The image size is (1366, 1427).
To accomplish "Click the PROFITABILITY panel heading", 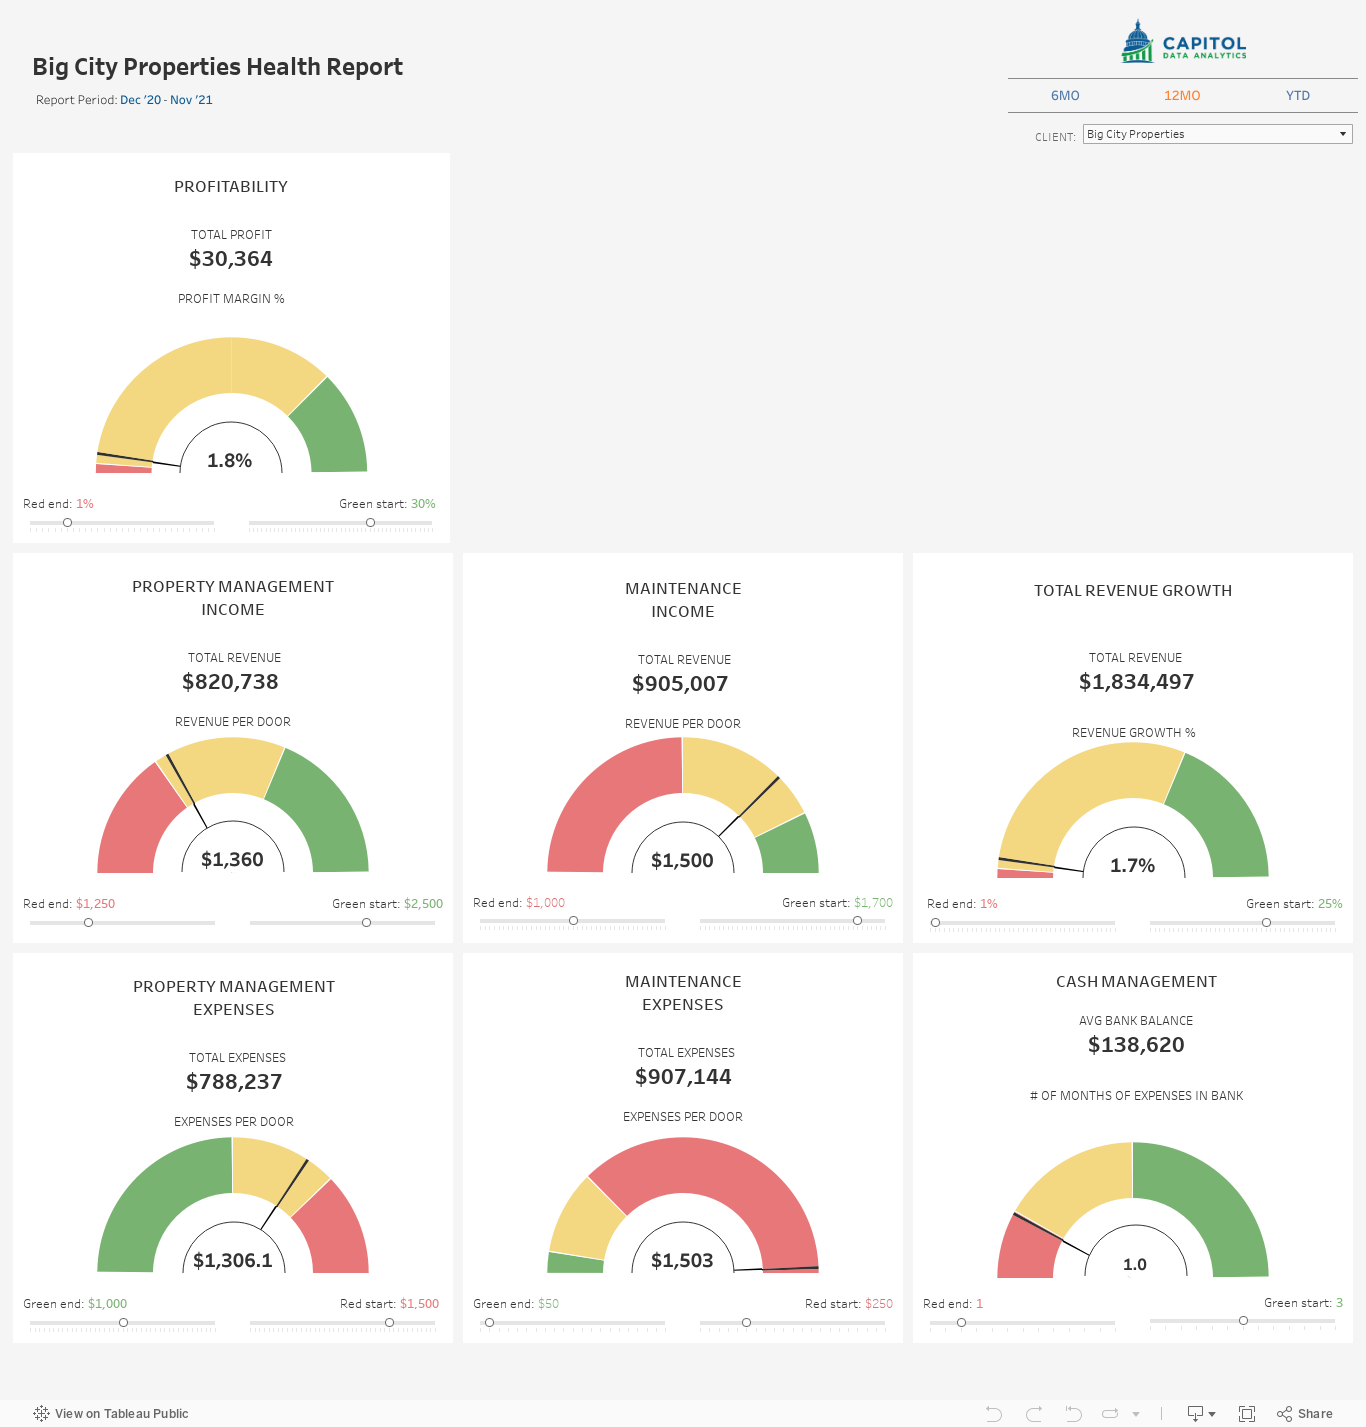I will pos(231,187).
